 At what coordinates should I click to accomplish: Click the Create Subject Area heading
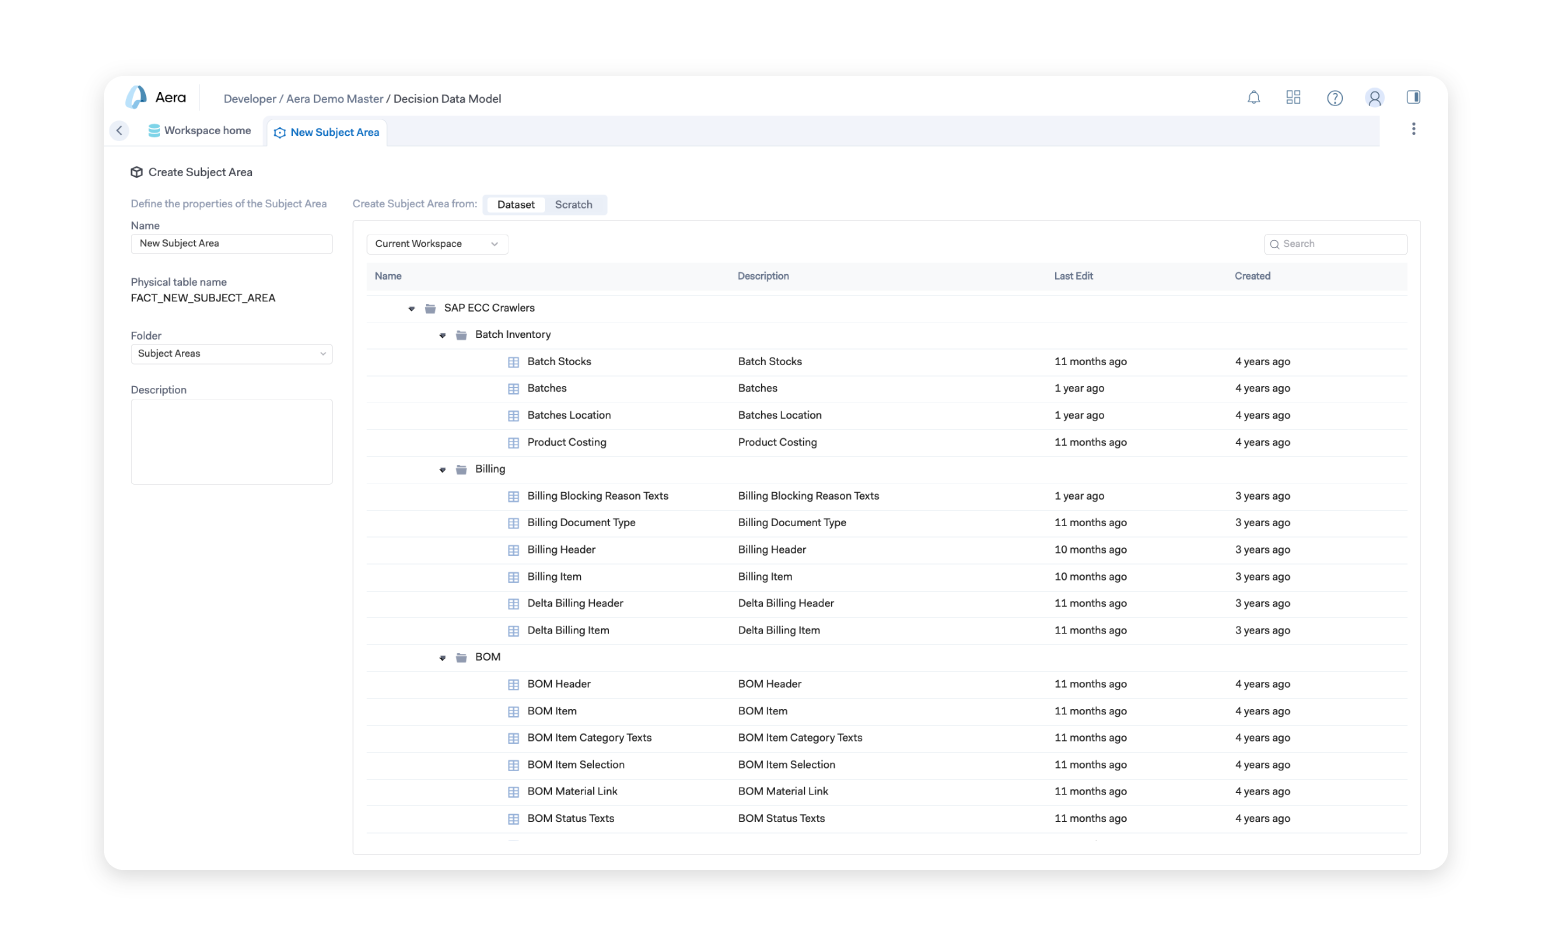point(200,172)
